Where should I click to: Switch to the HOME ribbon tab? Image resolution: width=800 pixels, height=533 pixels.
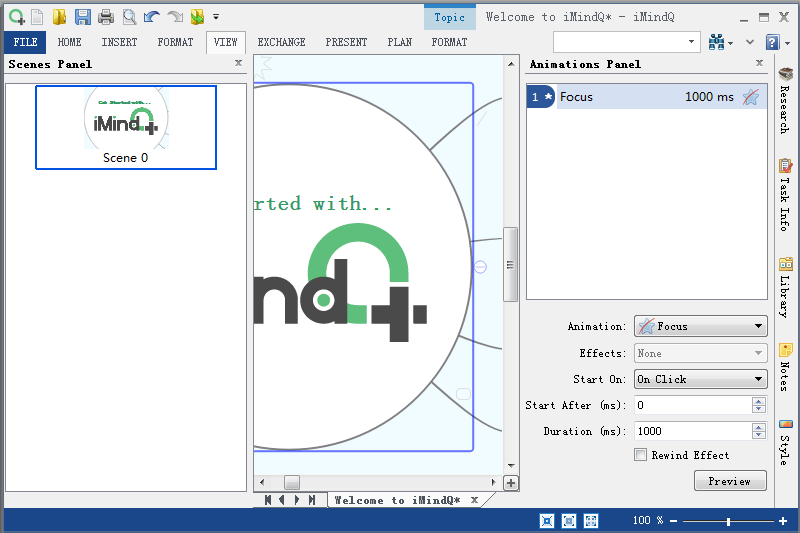pos(69,42)
